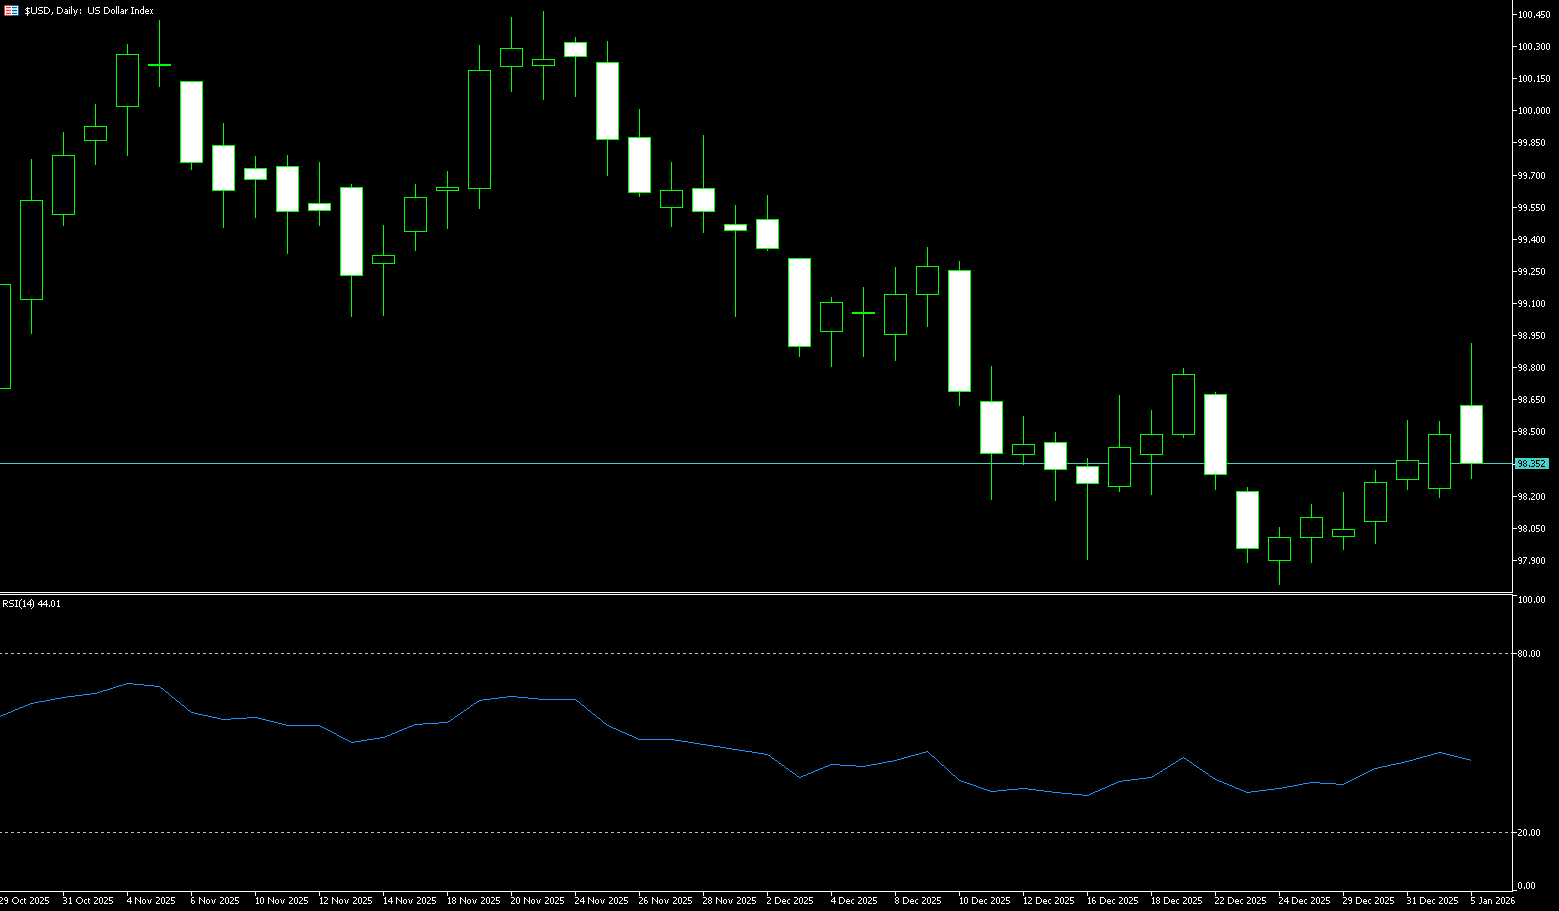Click the 0.00 label on RSI scale
The height and width of the screenshot is (911, 1559).
click(x=1527, y=886)
